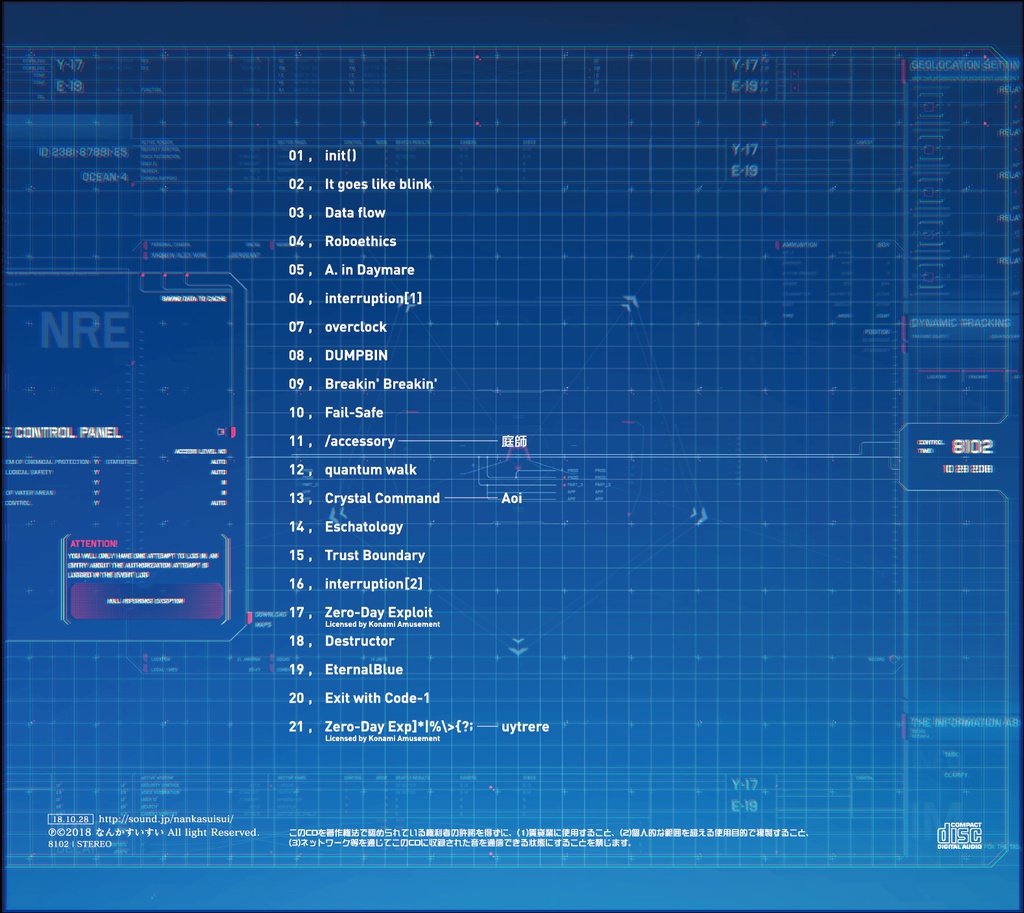The image size is (1024, 913).
Task: Click the 'DYNAMIC TRACKING' panel heading
Action: 961,323
